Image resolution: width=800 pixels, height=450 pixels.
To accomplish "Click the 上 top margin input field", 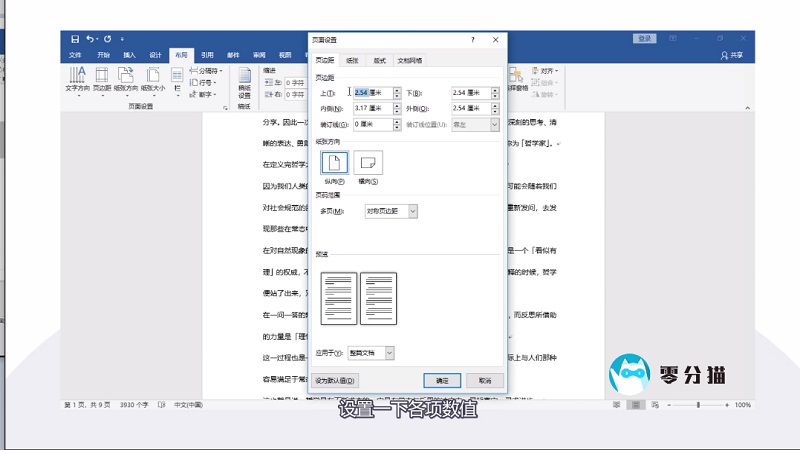I will click(x=370, y=93).
